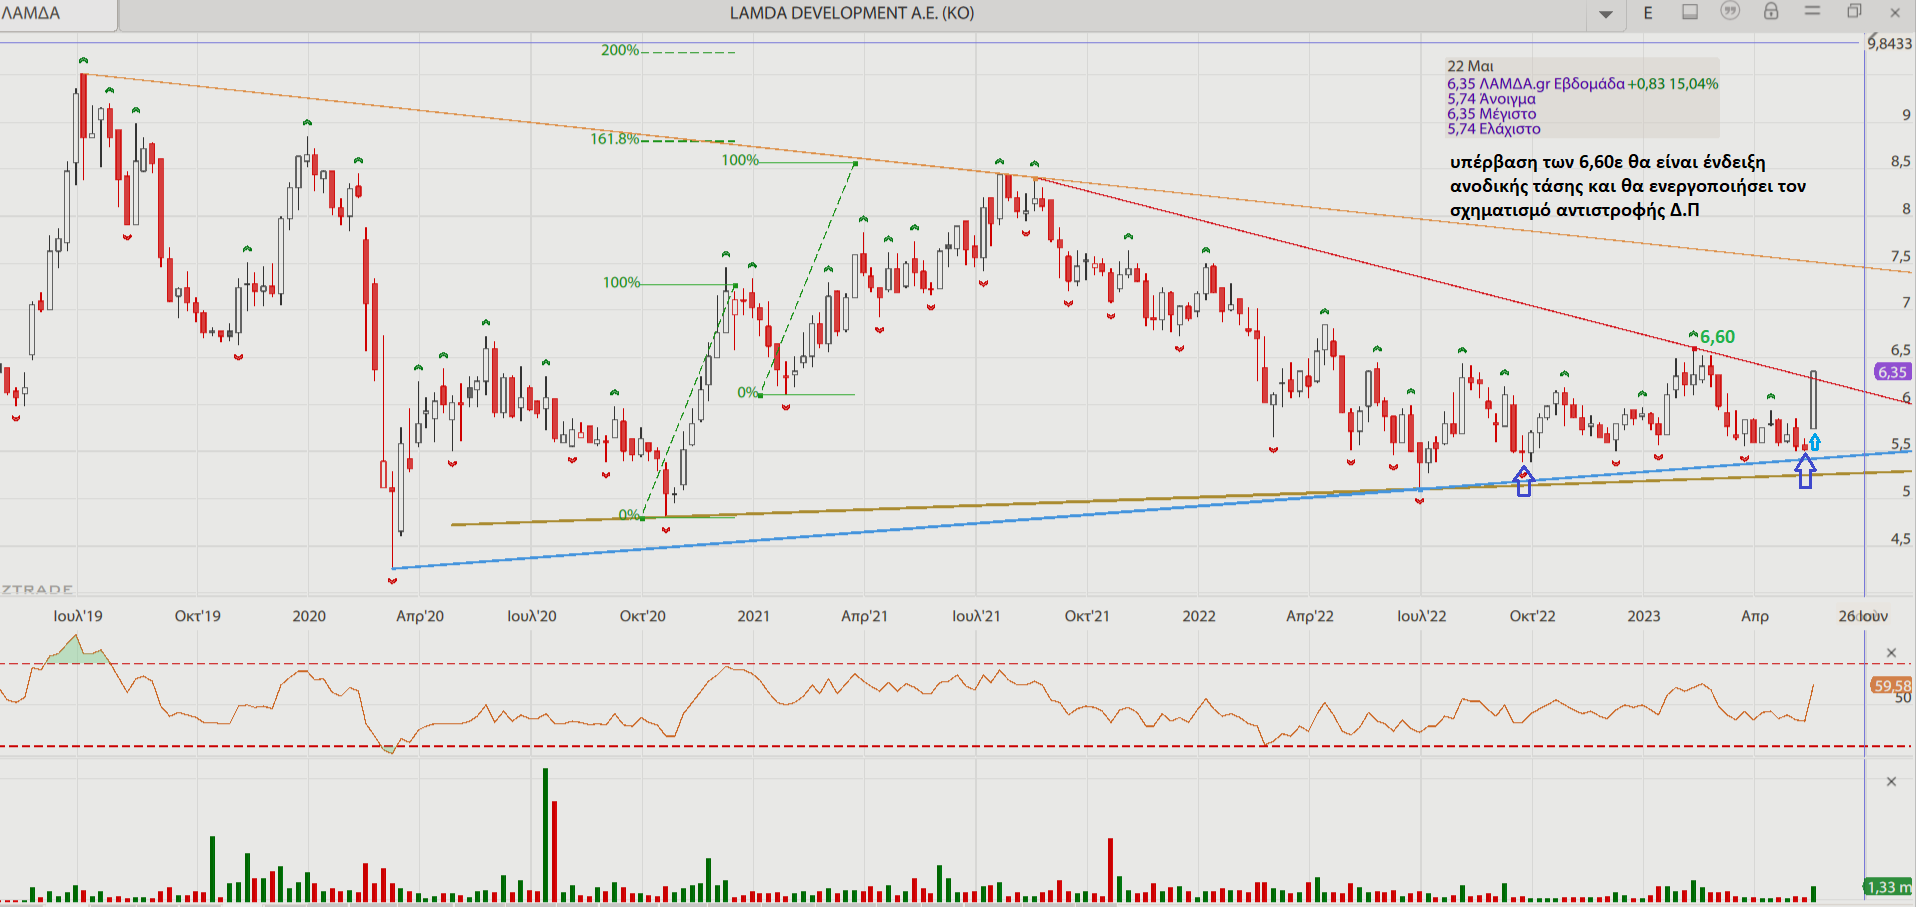The width and height of the screenshot is (1916, 907).
Task: Click the 2023 date axis label
Action: pyautogui.click(x=1644, y=616)
